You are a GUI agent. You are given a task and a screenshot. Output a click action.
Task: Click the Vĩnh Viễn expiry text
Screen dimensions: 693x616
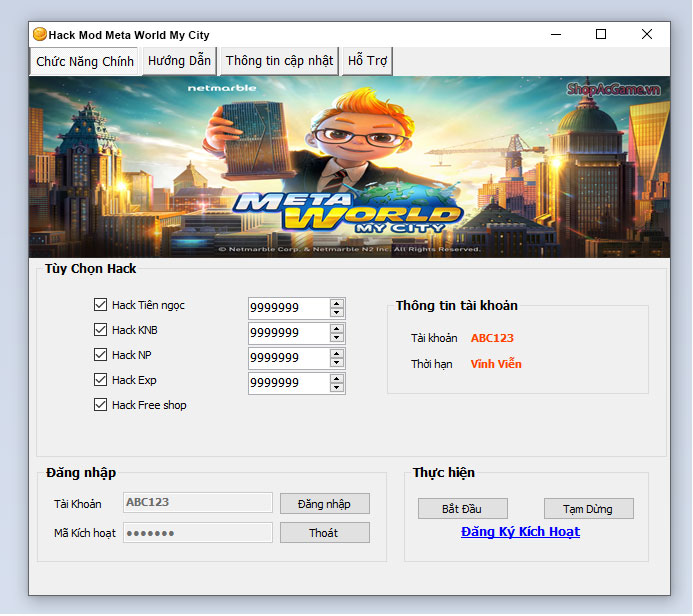pos(496,364)
